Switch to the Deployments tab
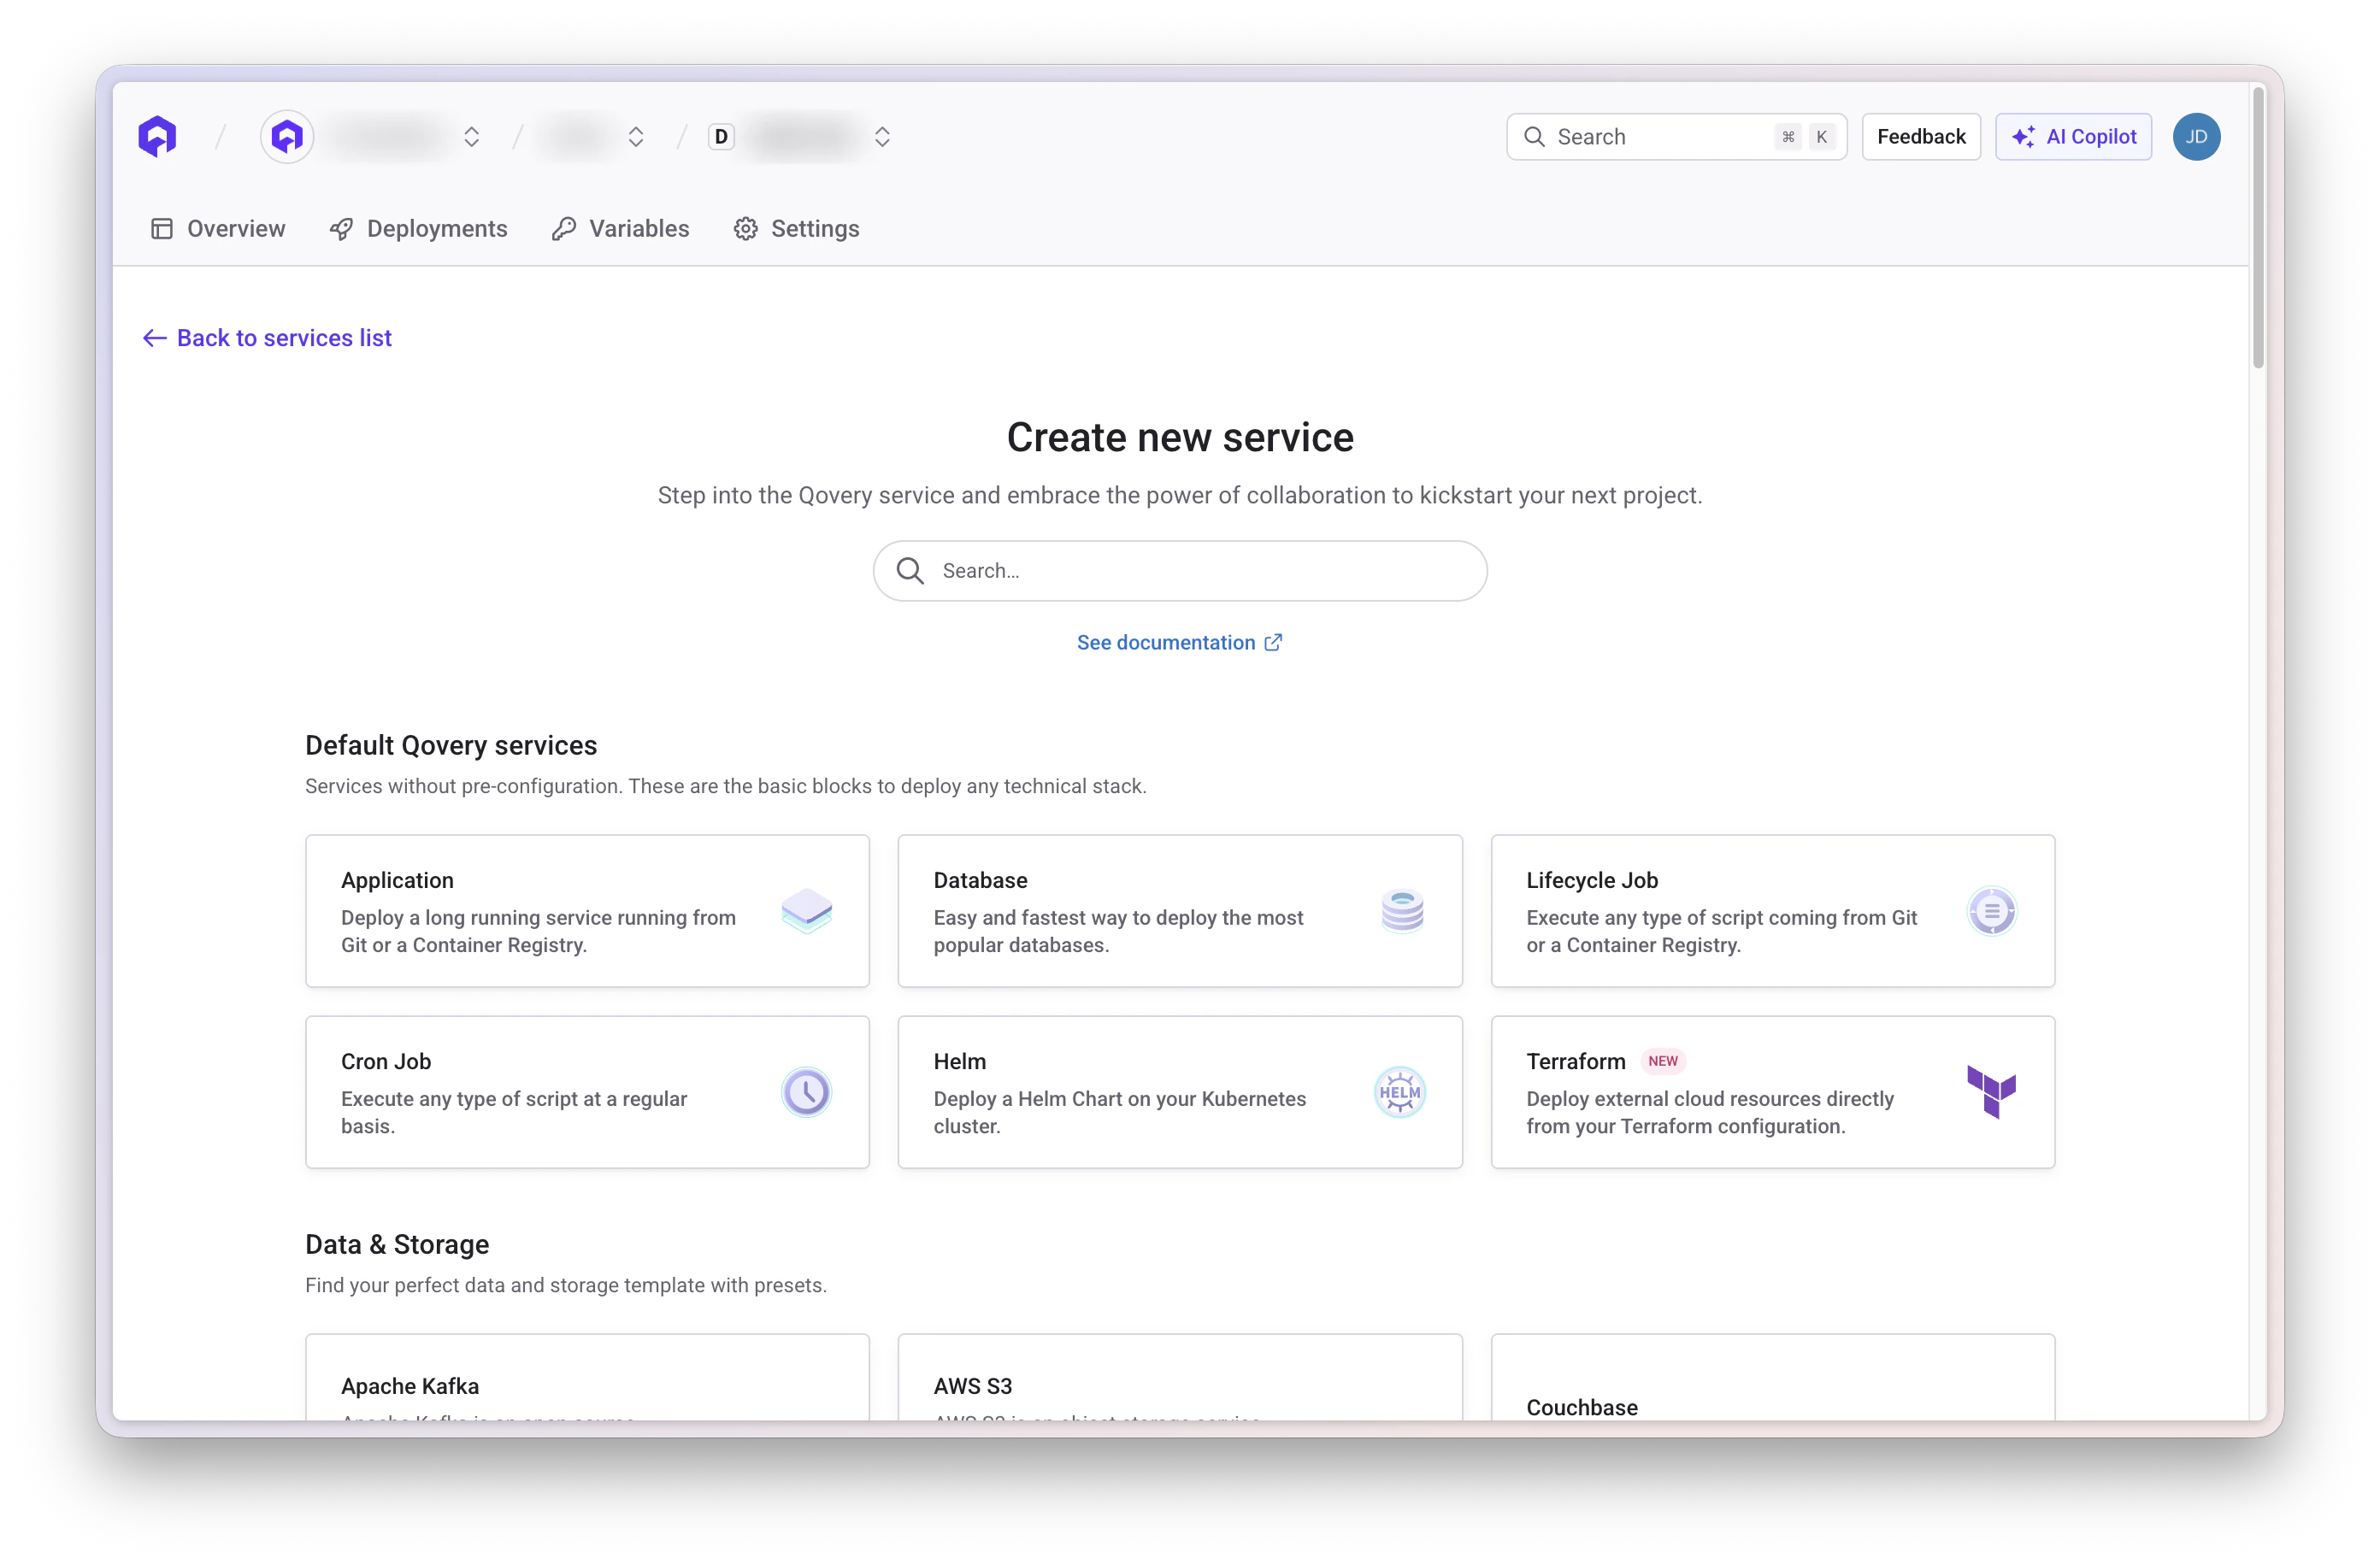Screen dimensions: 2380x1564 point(419,229)
